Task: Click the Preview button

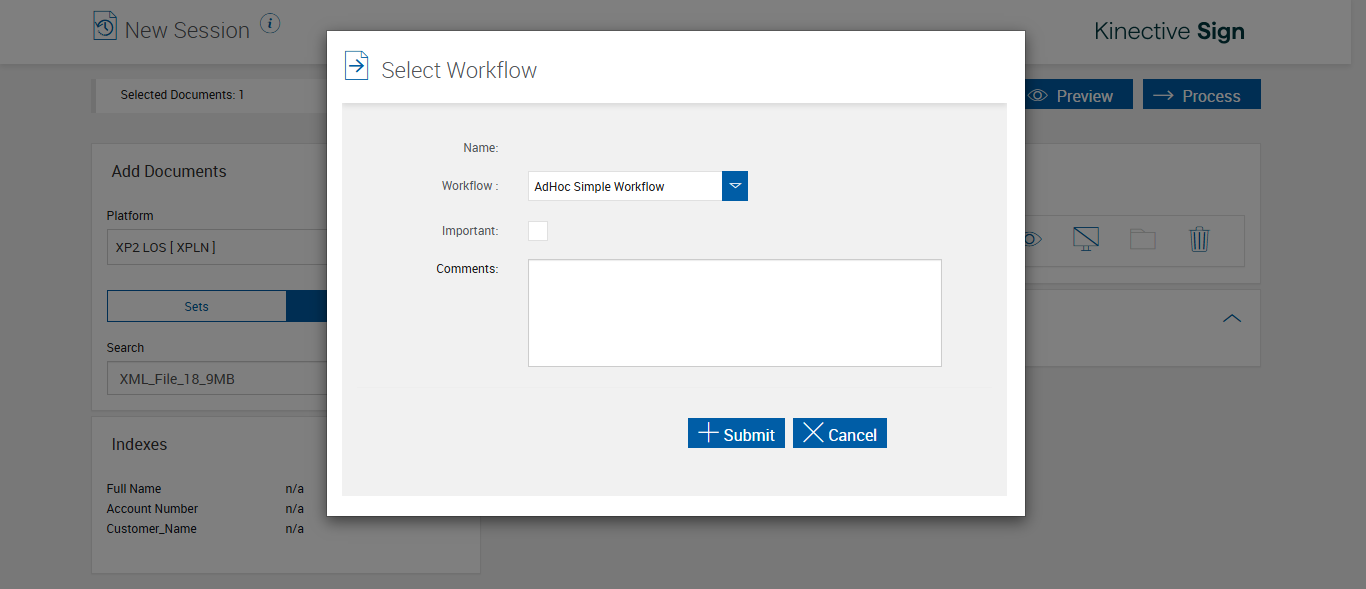Action: [x=1078, y=95]
